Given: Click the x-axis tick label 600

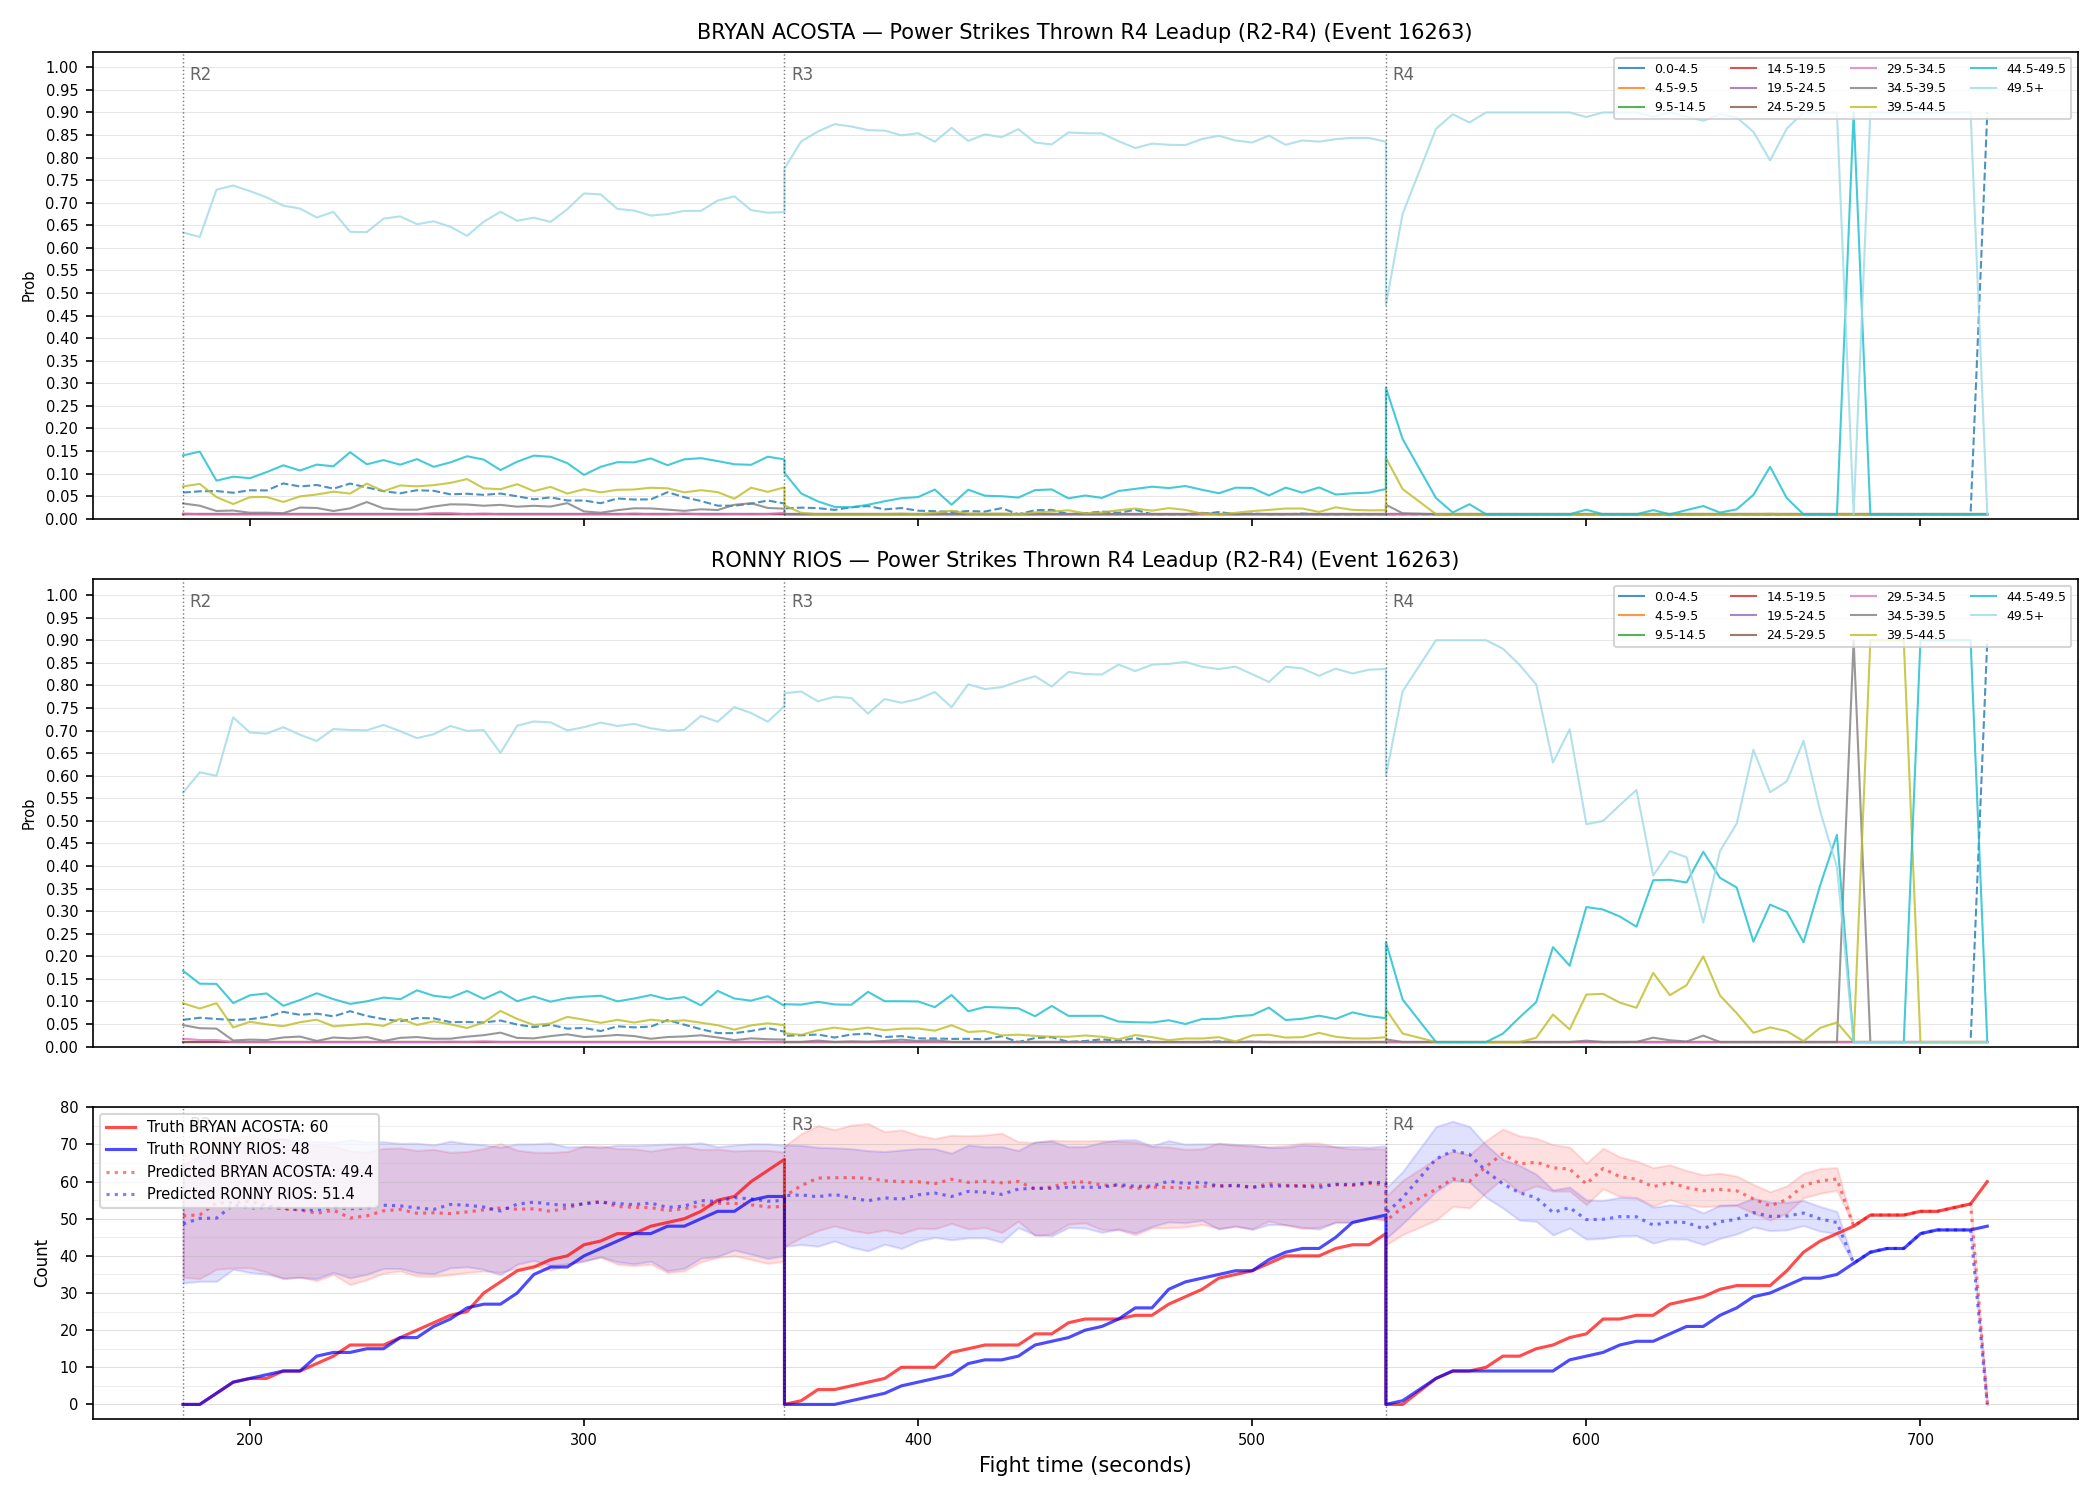Looking at the screenshot, I should [x=1585, y=1438].
